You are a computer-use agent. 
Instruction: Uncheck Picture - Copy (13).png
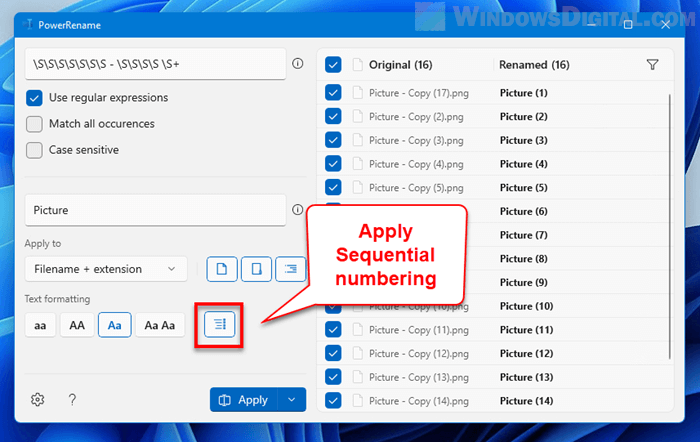tap(333, 377)
